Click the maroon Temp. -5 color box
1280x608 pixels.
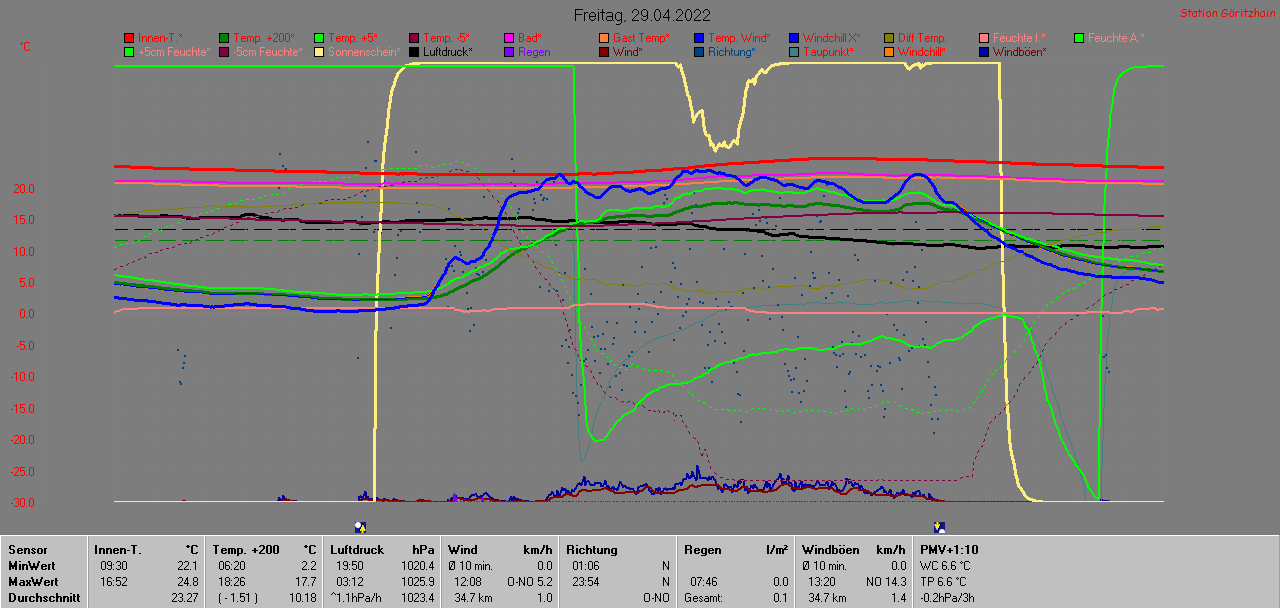[x=415, y=38]
